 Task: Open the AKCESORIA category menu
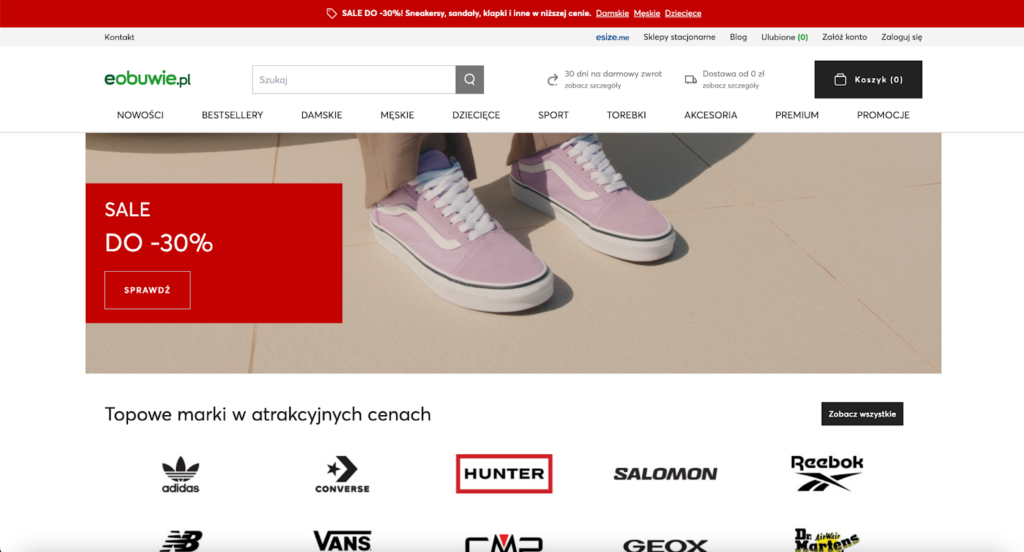711,115
